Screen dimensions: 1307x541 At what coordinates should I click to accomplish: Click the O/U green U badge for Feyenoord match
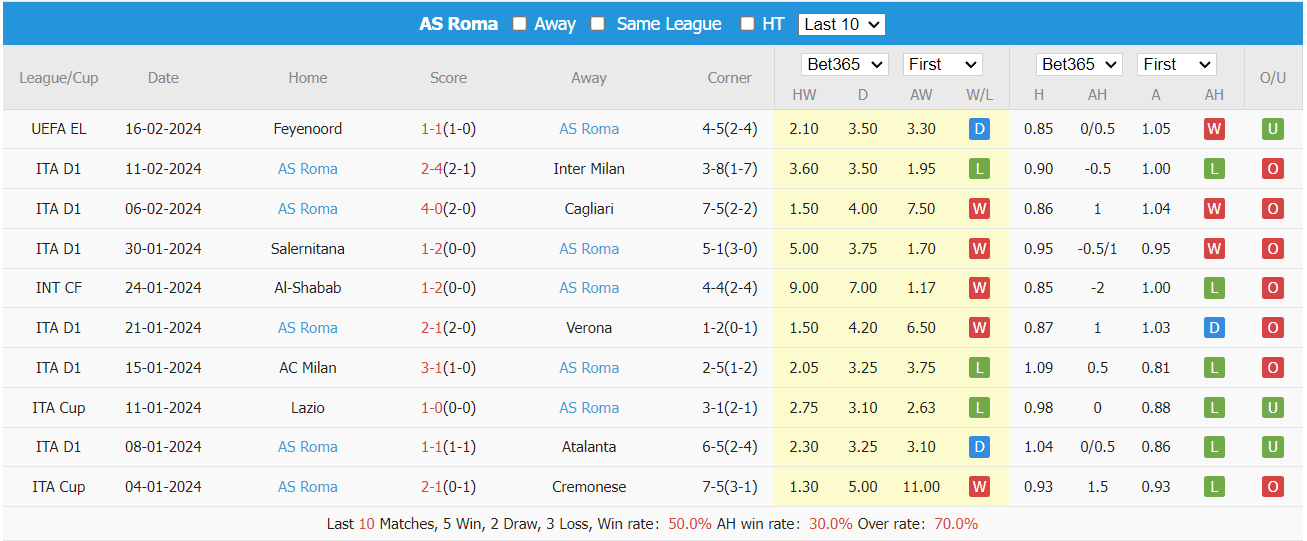(1272, 129)
